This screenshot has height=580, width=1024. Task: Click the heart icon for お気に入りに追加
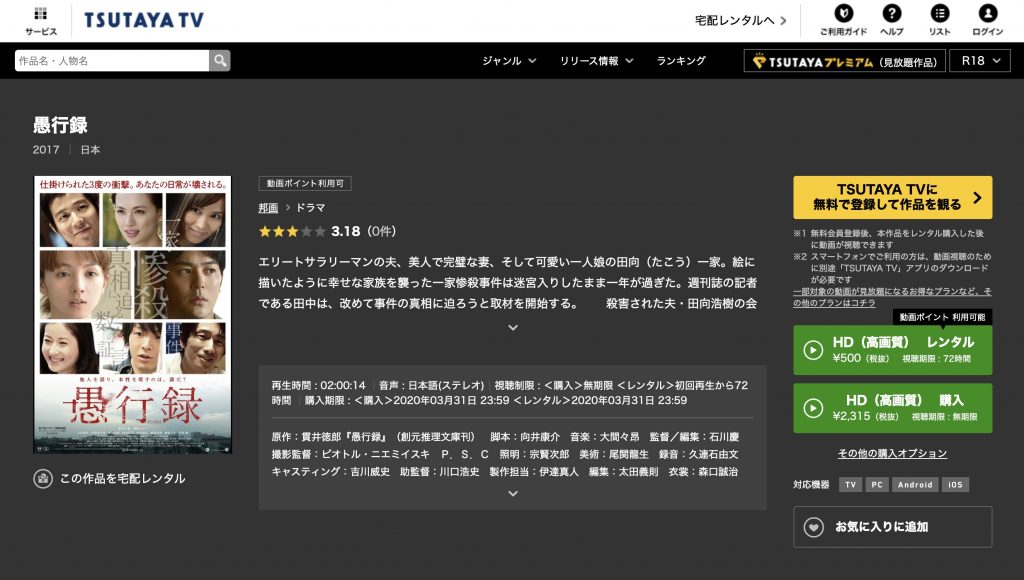click(x=814, y=527)
